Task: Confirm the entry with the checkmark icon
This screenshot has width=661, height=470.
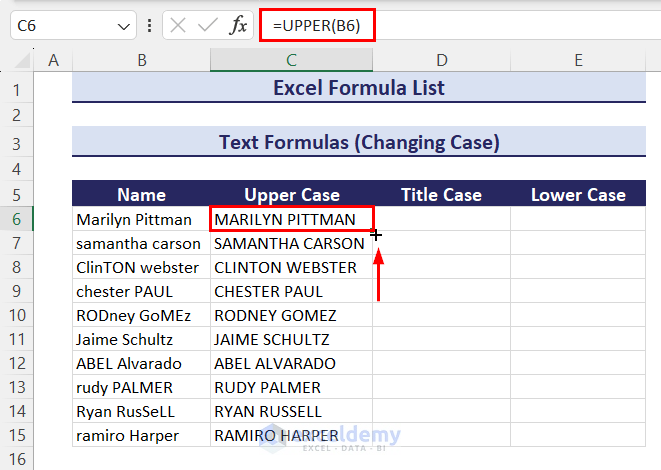Action: 207,26
